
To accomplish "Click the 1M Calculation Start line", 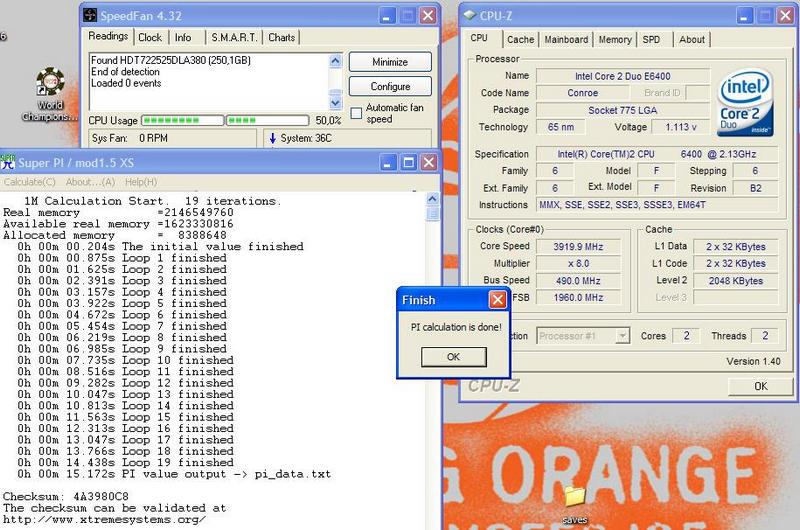I will tap(153, 201).
